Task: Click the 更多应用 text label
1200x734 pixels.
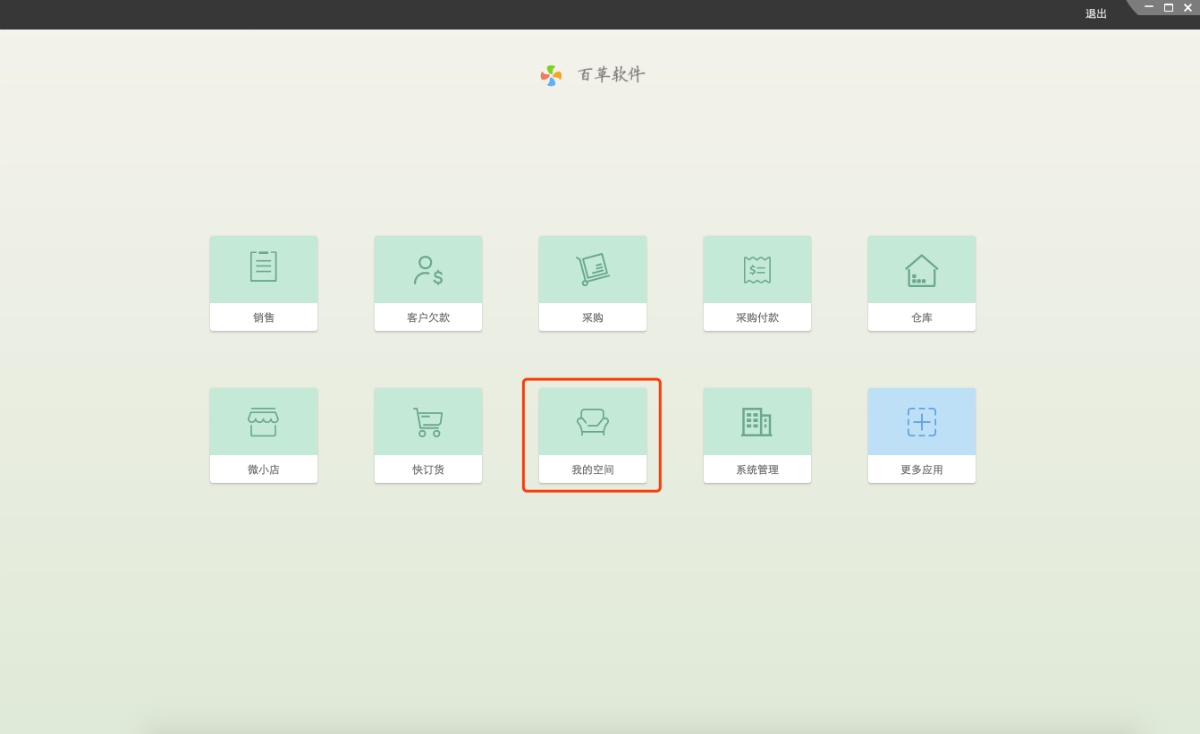Action: point(921,470)
